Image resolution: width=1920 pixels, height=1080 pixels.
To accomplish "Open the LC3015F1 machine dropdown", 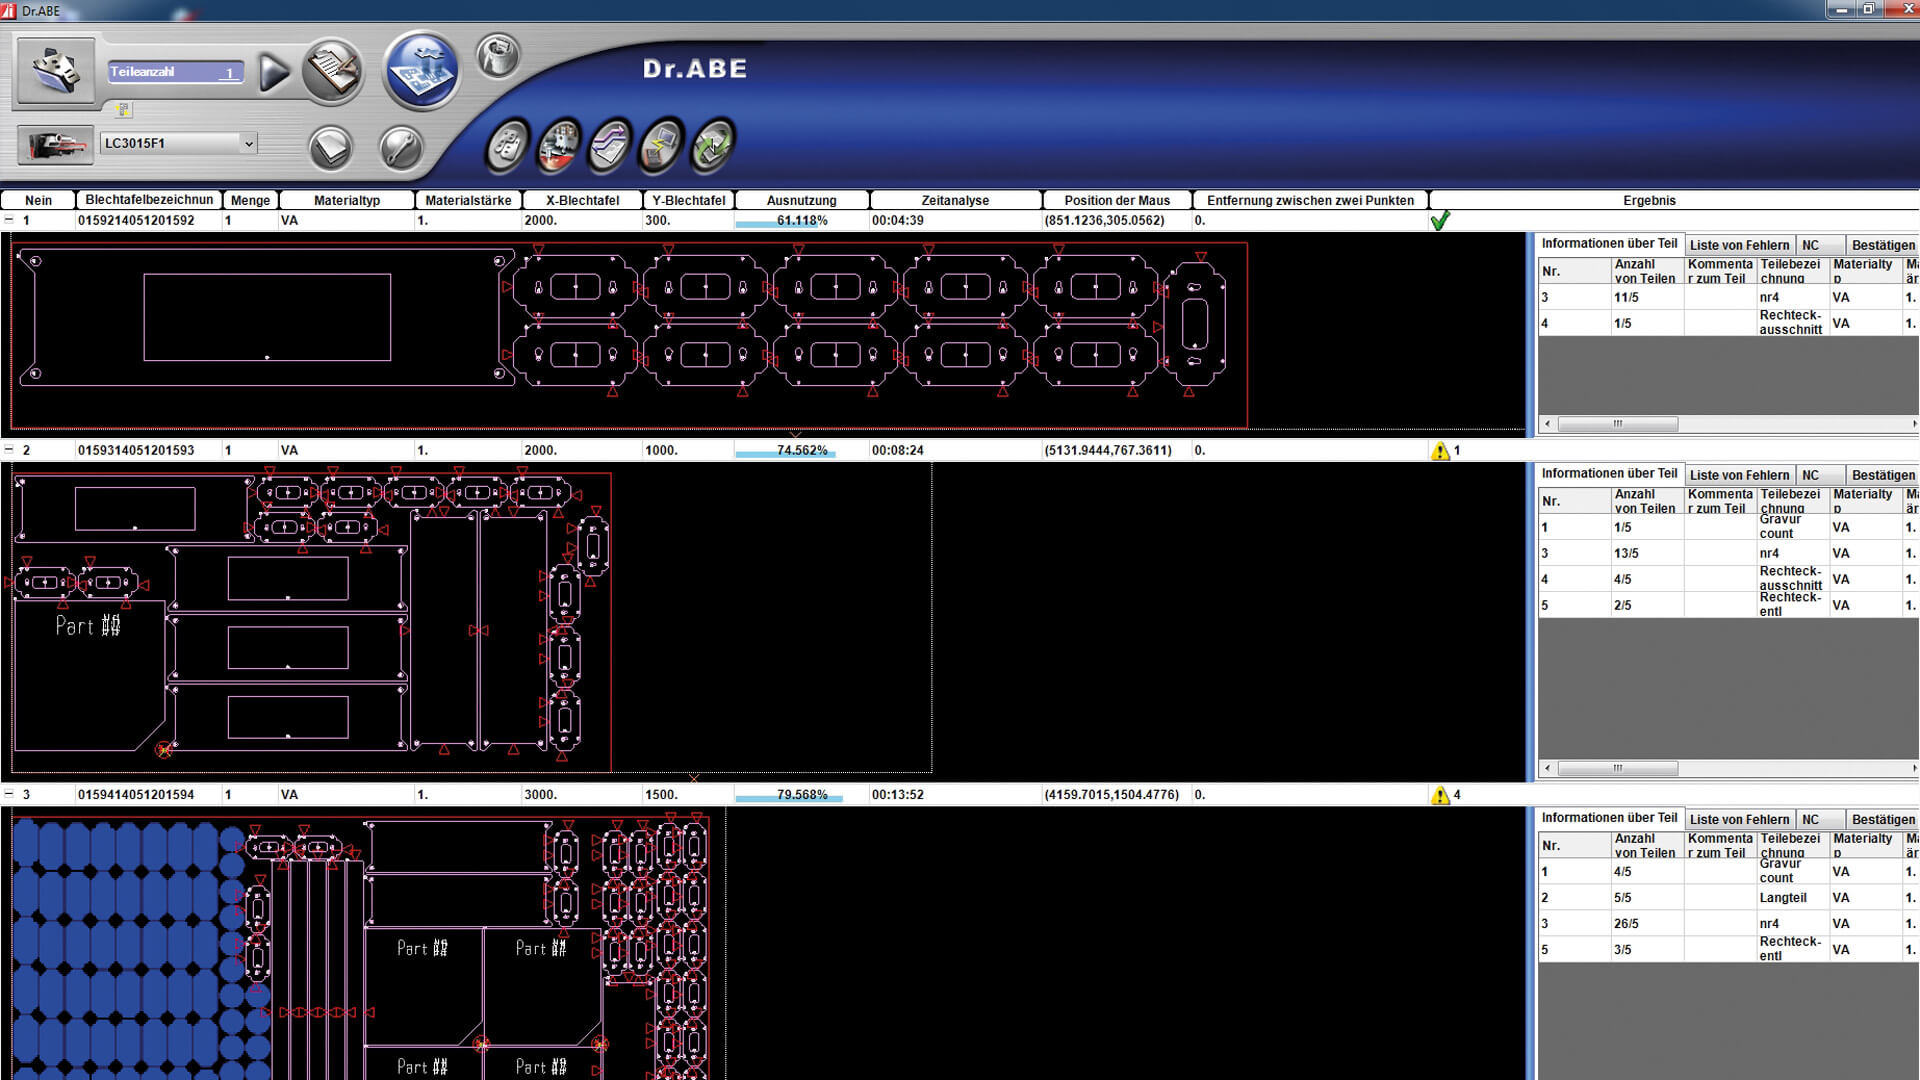I will (x=249, y=144).
